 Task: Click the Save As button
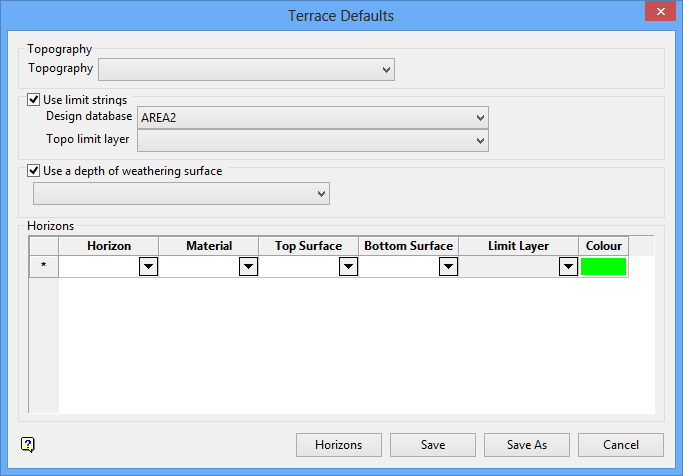[526, 445]
